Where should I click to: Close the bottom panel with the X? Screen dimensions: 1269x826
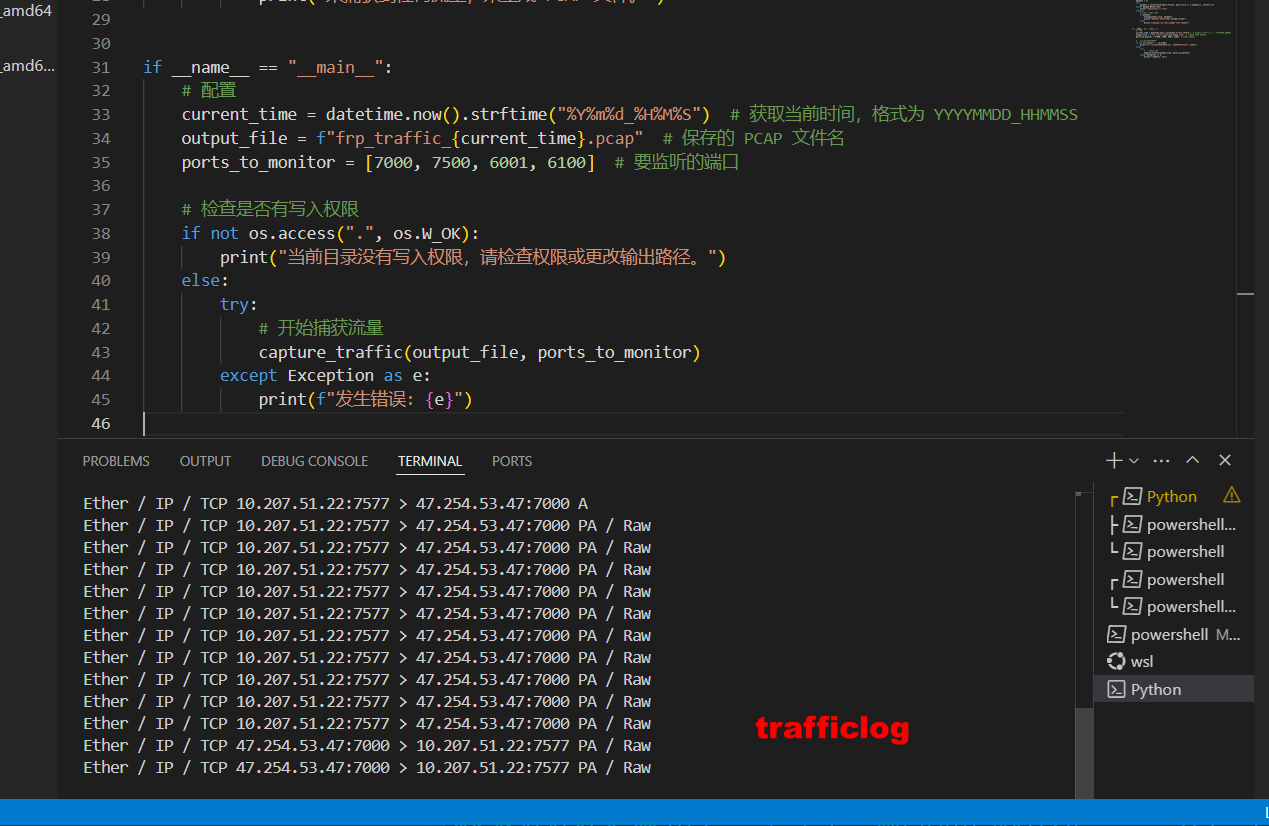[1225, 460]
